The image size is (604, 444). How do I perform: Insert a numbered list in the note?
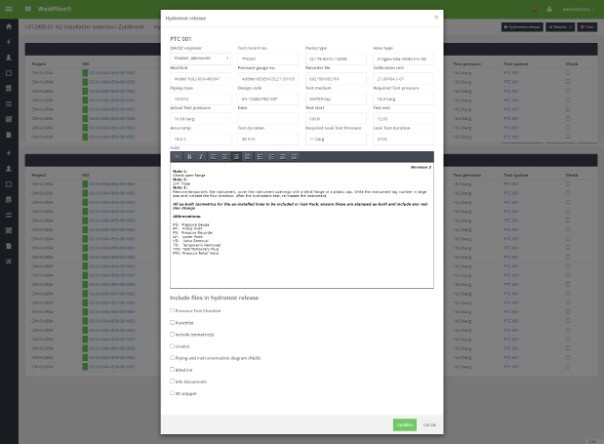pyautogui.click(x=272, y=156)
